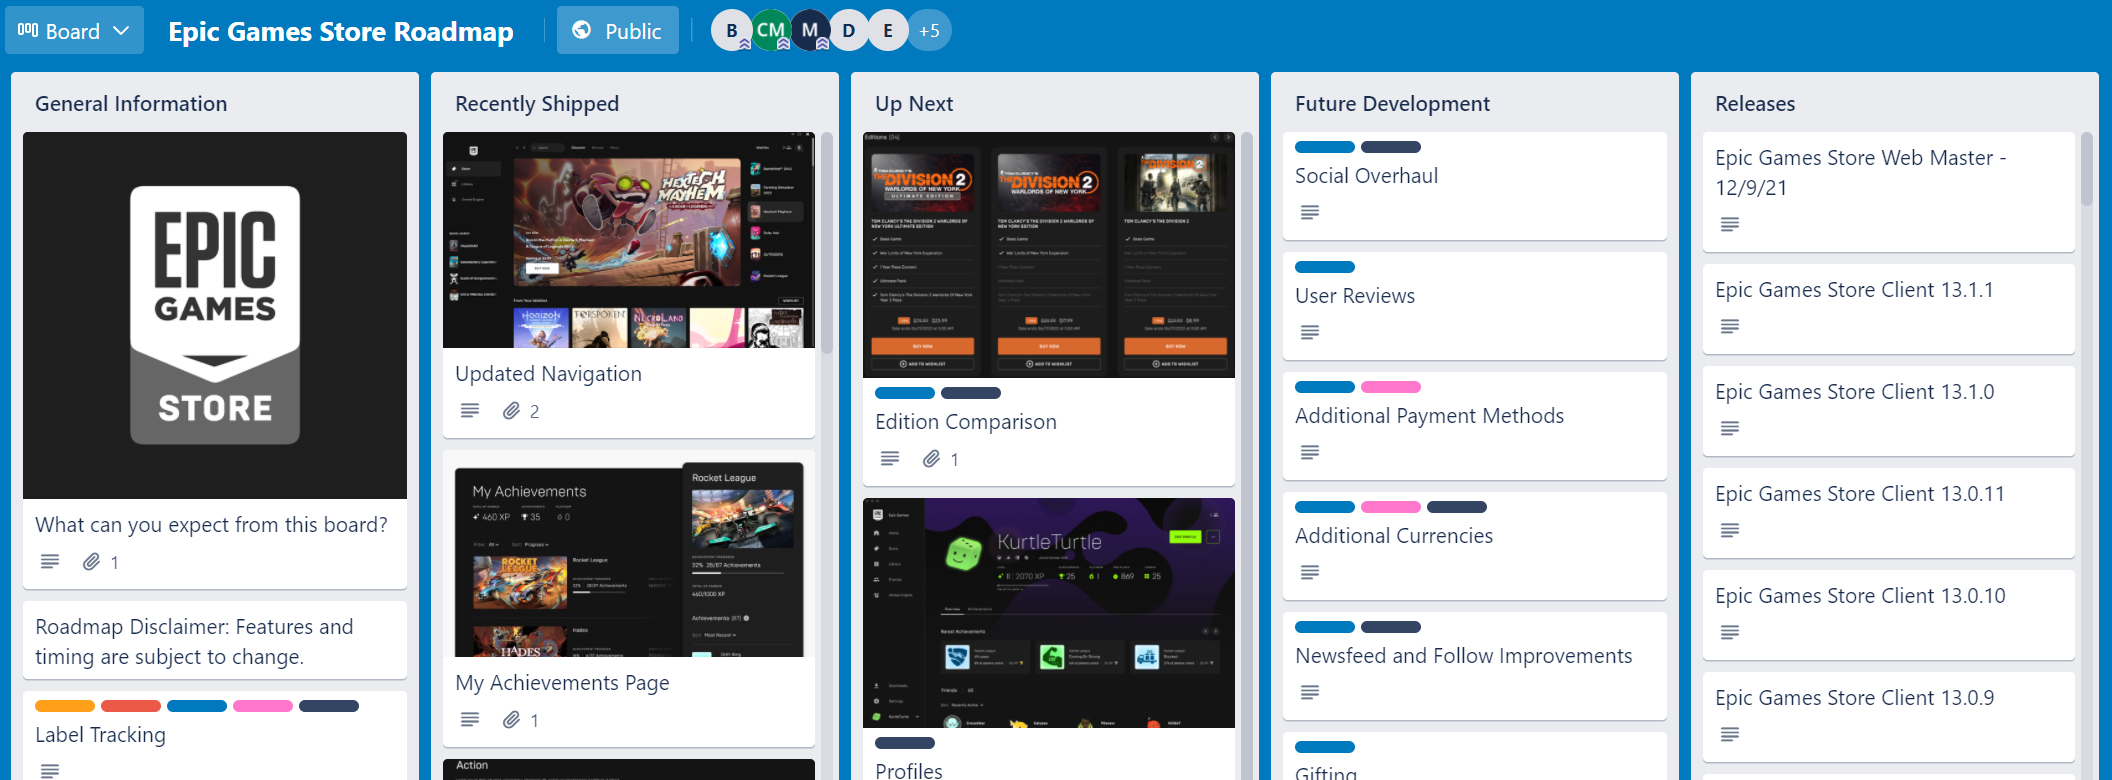
Task: Click description icon on Updated Navigation card
Action: (470, 411)
